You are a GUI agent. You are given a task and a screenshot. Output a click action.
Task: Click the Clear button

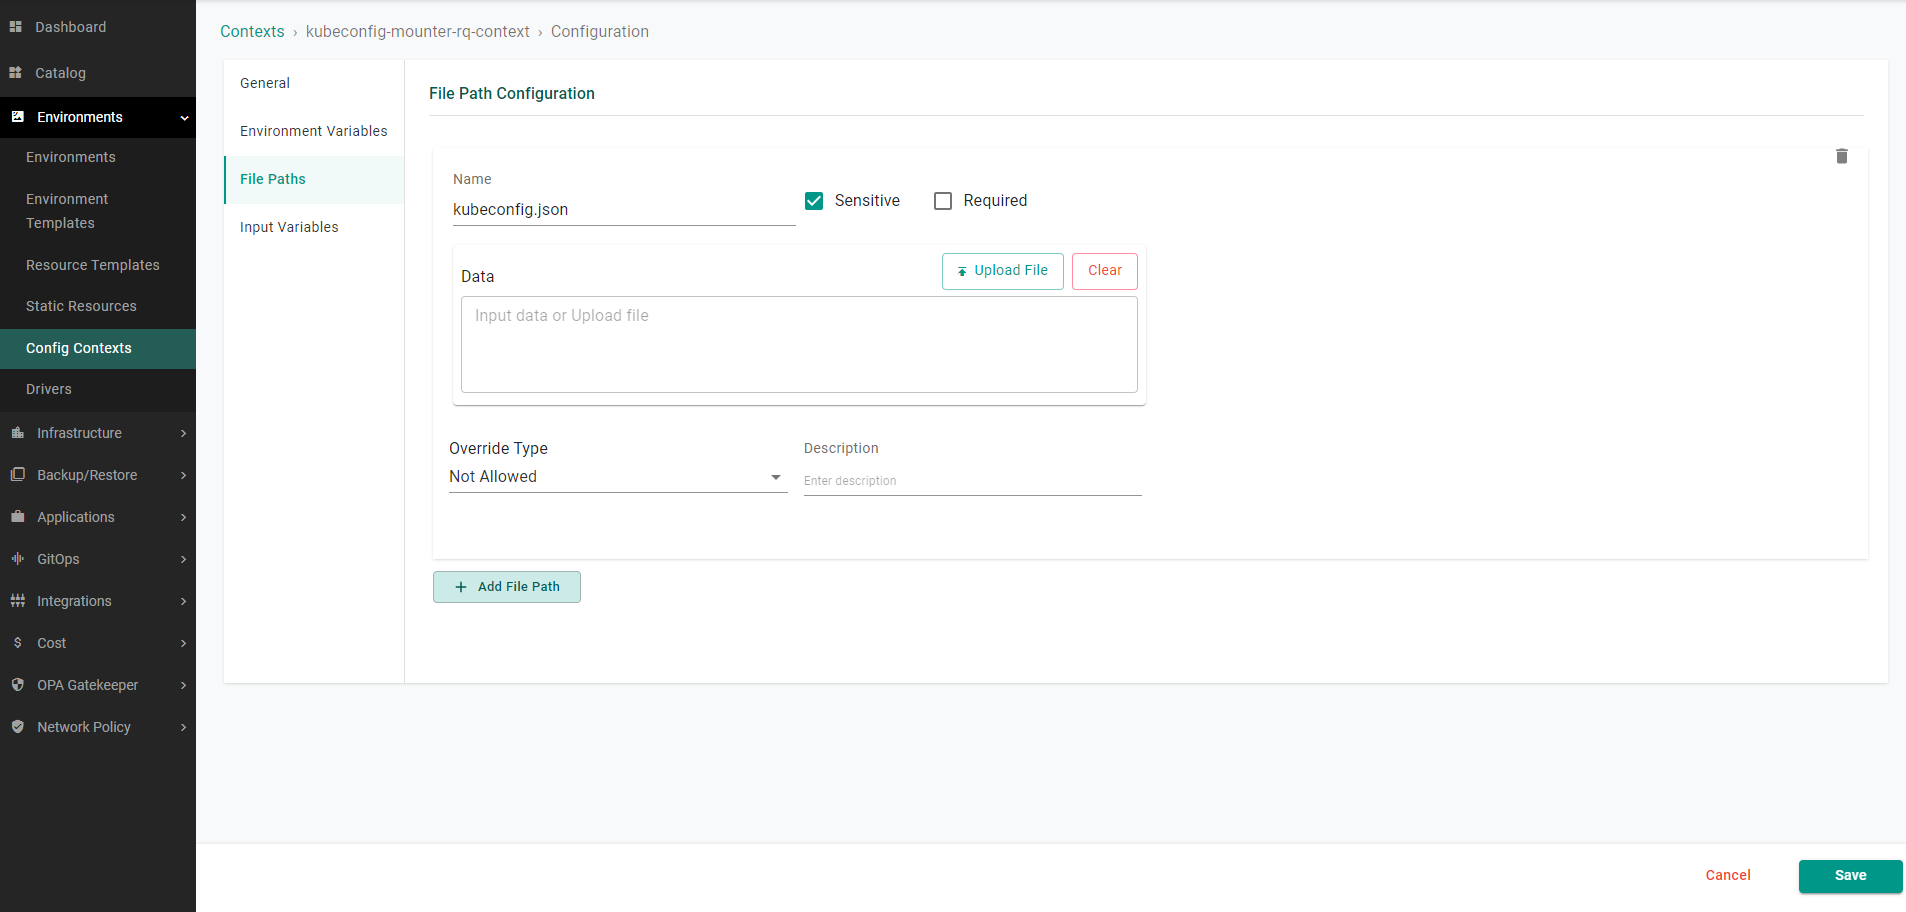[1104, 271]
